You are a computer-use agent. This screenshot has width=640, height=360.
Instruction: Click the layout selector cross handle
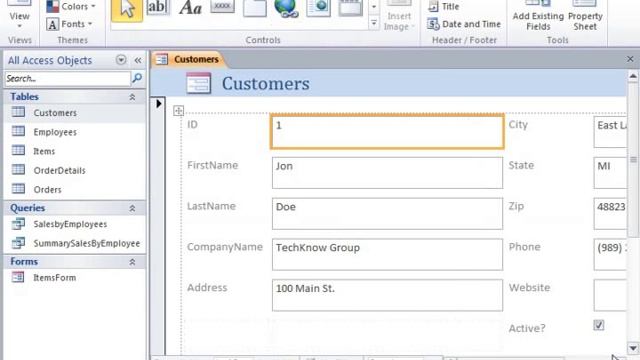point(178,111)
